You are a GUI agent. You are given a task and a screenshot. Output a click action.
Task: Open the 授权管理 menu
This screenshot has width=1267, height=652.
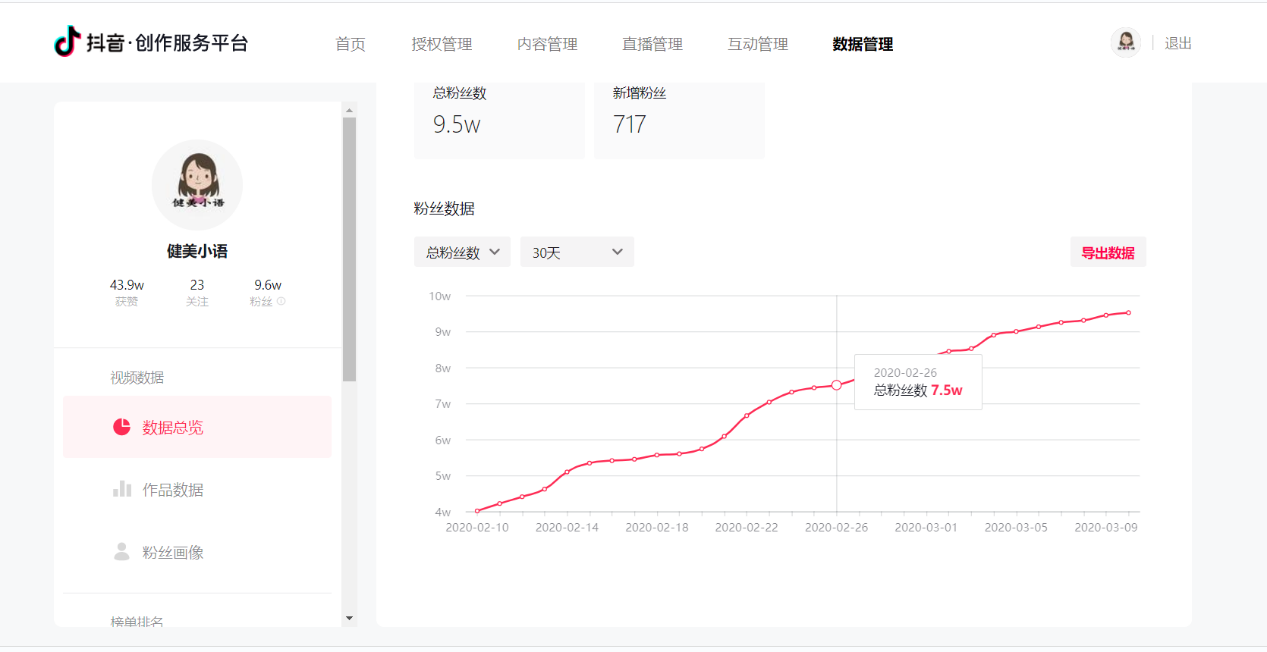pyautogui.click(x=441, y=44)
